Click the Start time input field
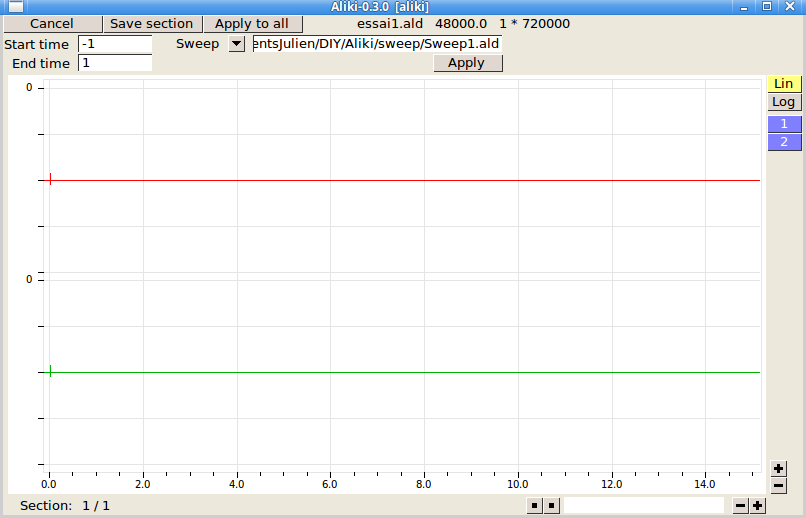 click(x=115, y=44)
